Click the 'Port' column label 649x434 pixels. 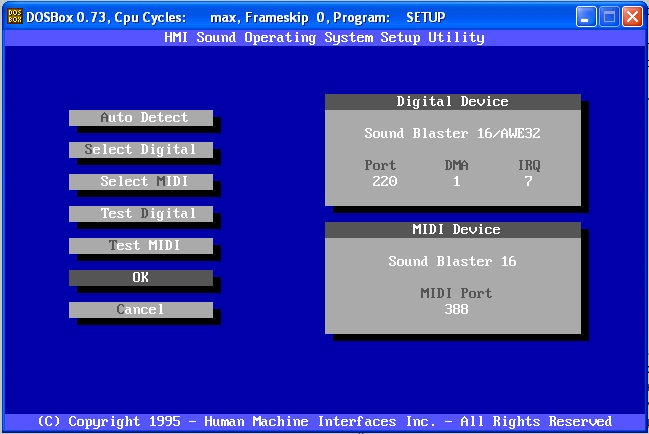tap(380, 165)
